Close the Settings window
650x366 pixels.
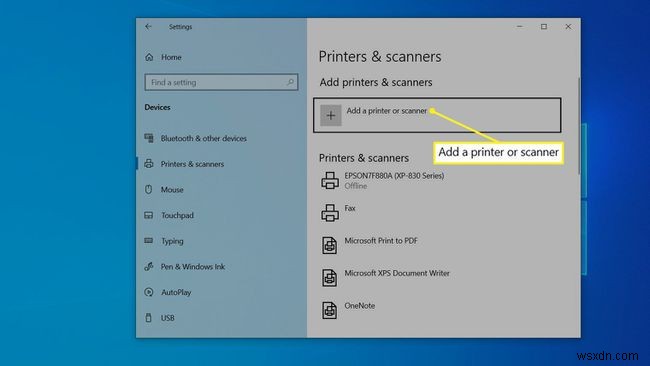pos(568,27)
